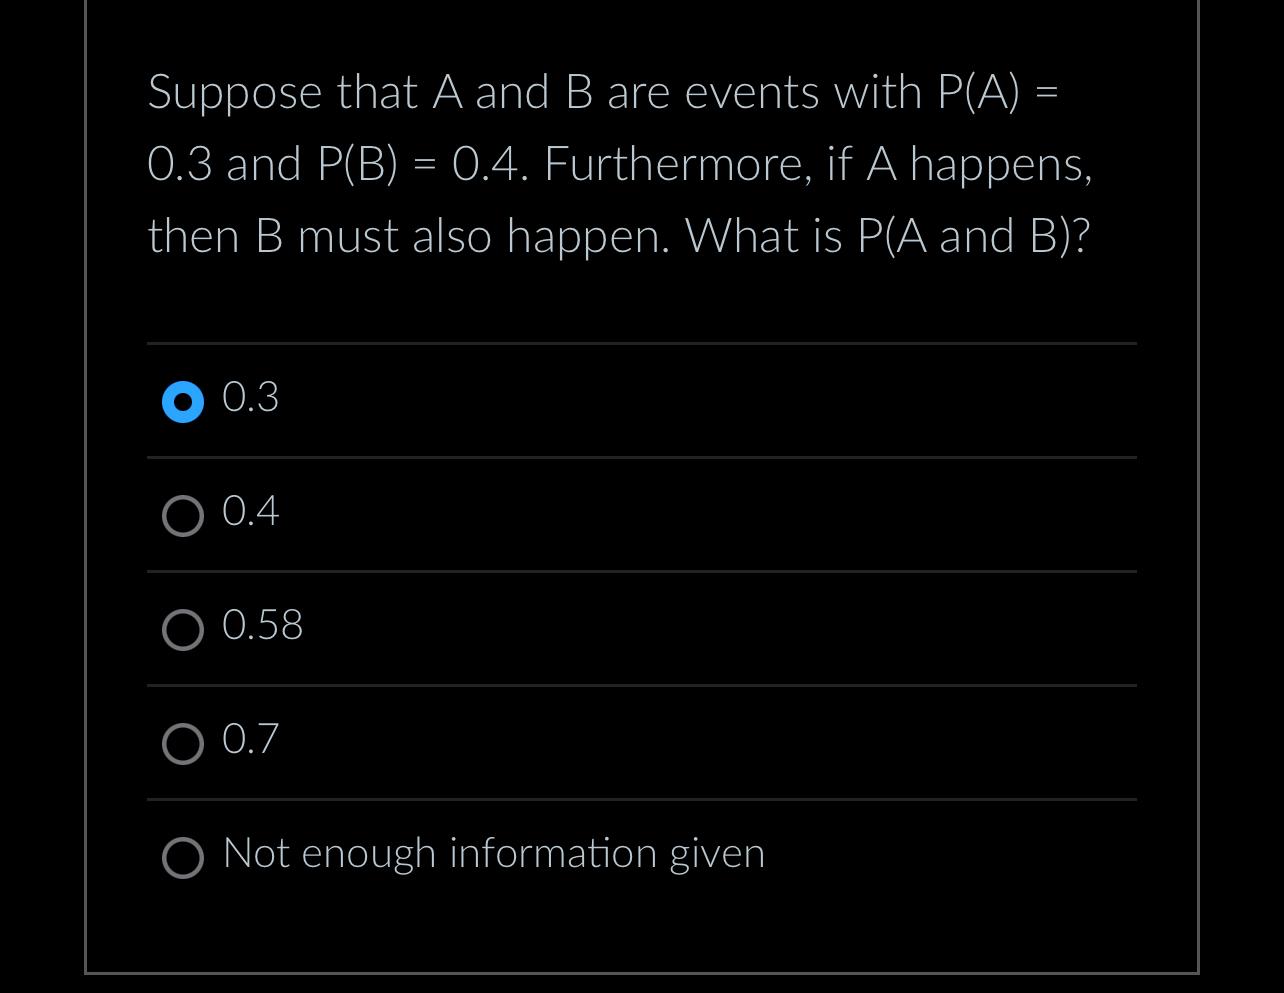Click the question text paragraph
1284x993 pixels.
tap(620, 163)
